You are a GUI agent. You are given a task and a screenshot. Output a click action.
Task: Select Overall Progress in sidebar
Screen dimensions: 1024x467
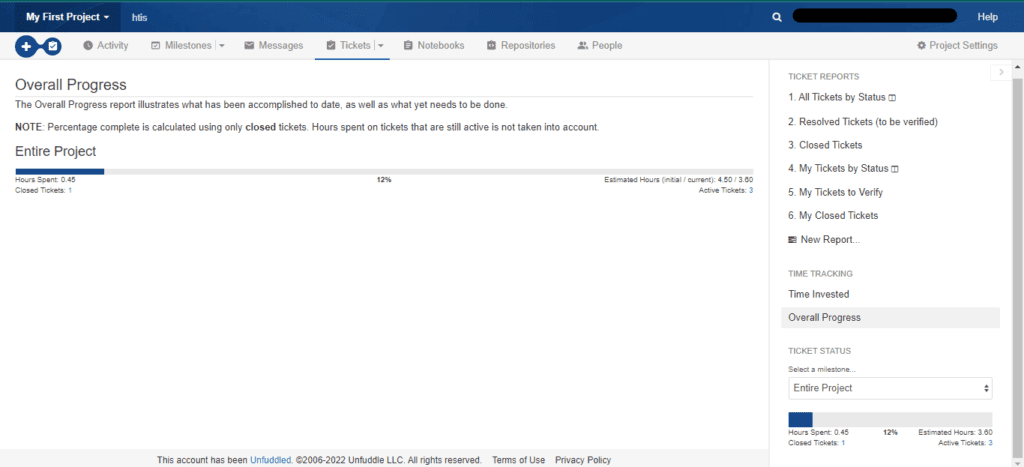click(890, 317)
